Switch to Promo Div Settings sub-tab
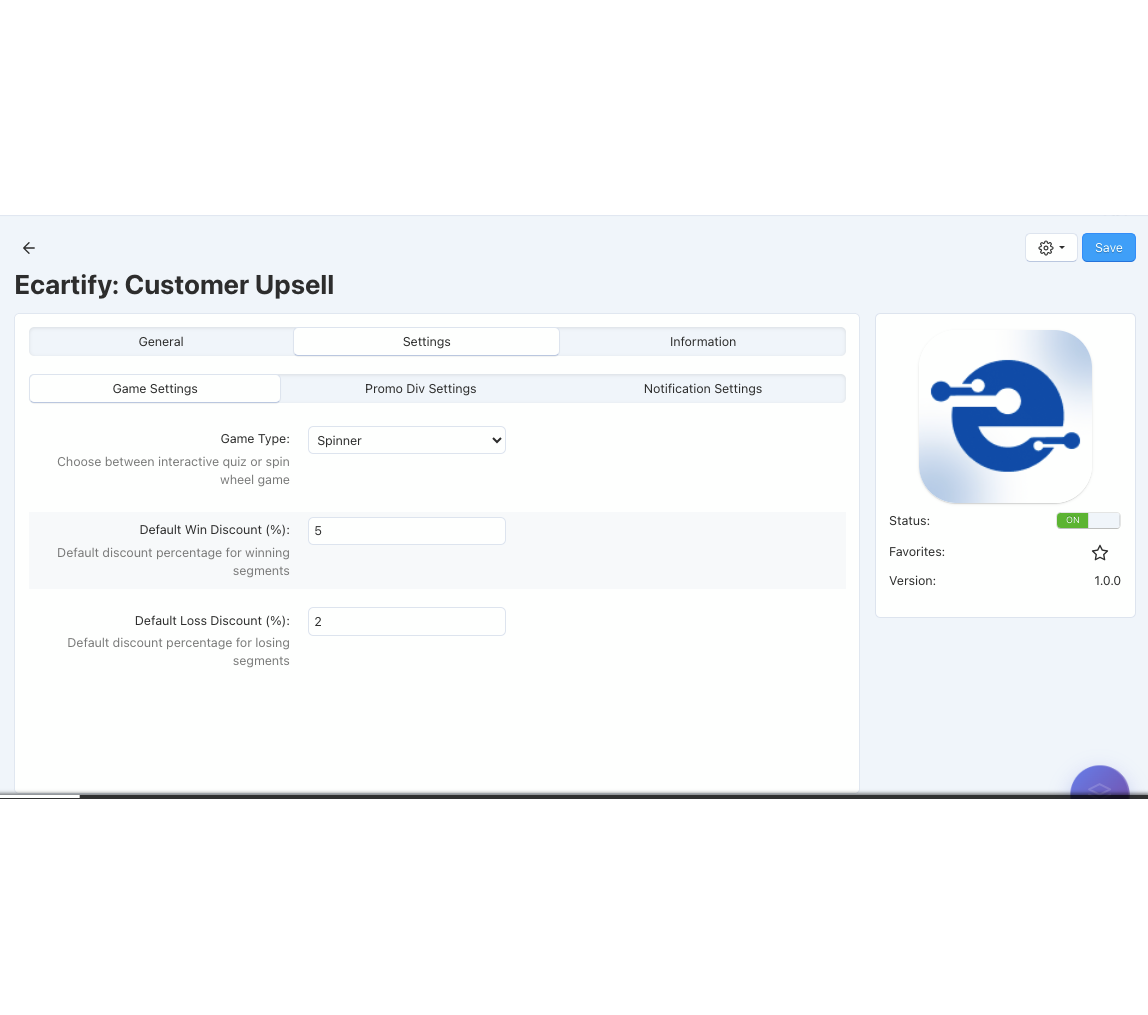1148x1015 pixels. point(420,389)
